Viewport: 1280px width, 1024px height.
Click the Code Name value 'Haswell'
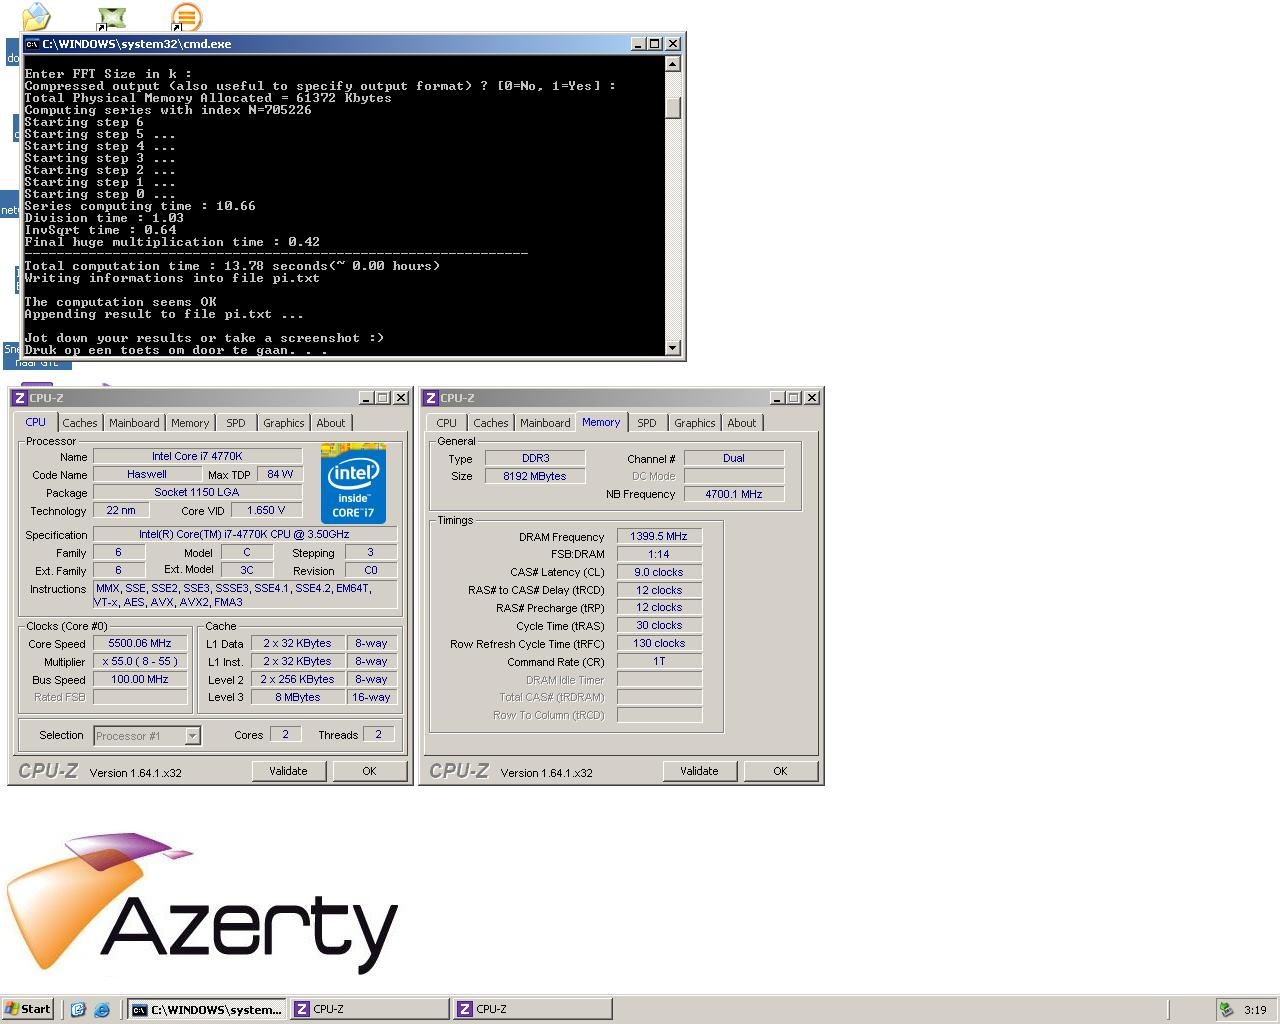[147, 474]
